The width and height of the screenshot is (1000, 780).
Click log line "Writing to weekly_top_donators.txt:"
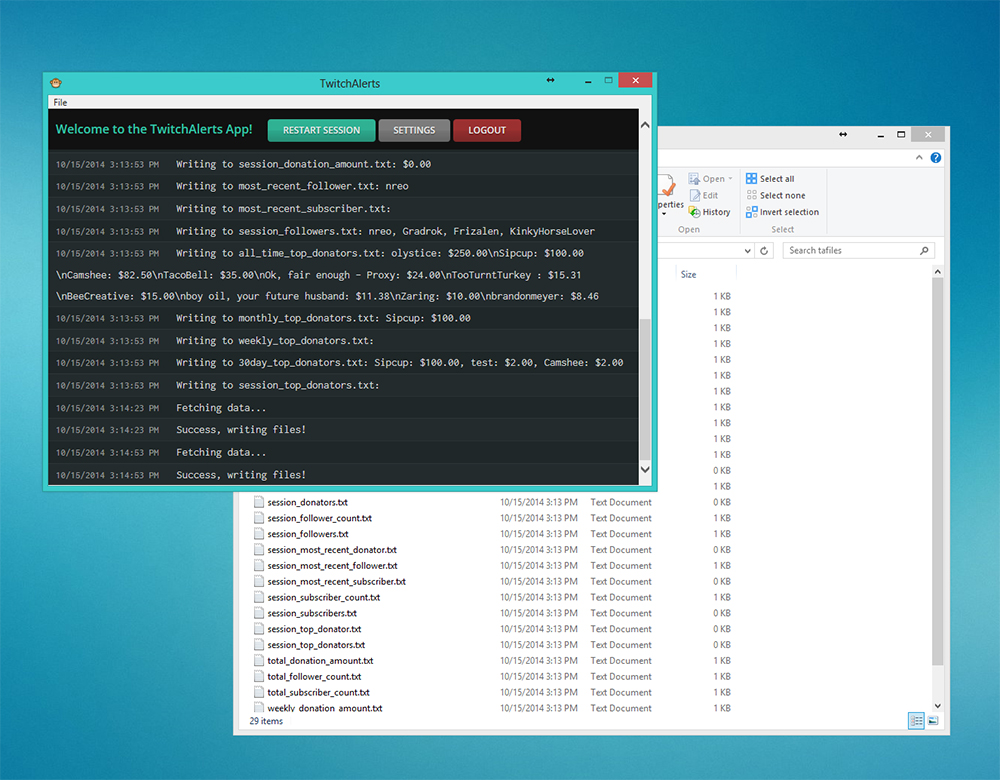[x=275, y=341]
